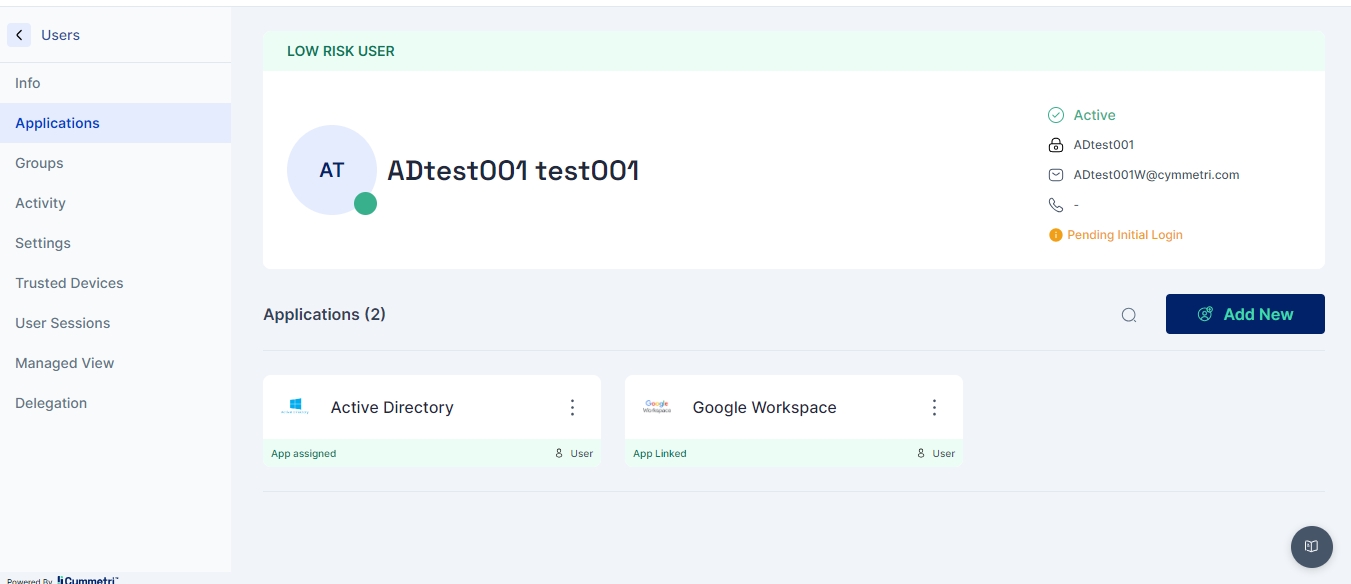Click the lock username icon
The height and width of the screenshot is (584, 1351).
[1055, 145]
